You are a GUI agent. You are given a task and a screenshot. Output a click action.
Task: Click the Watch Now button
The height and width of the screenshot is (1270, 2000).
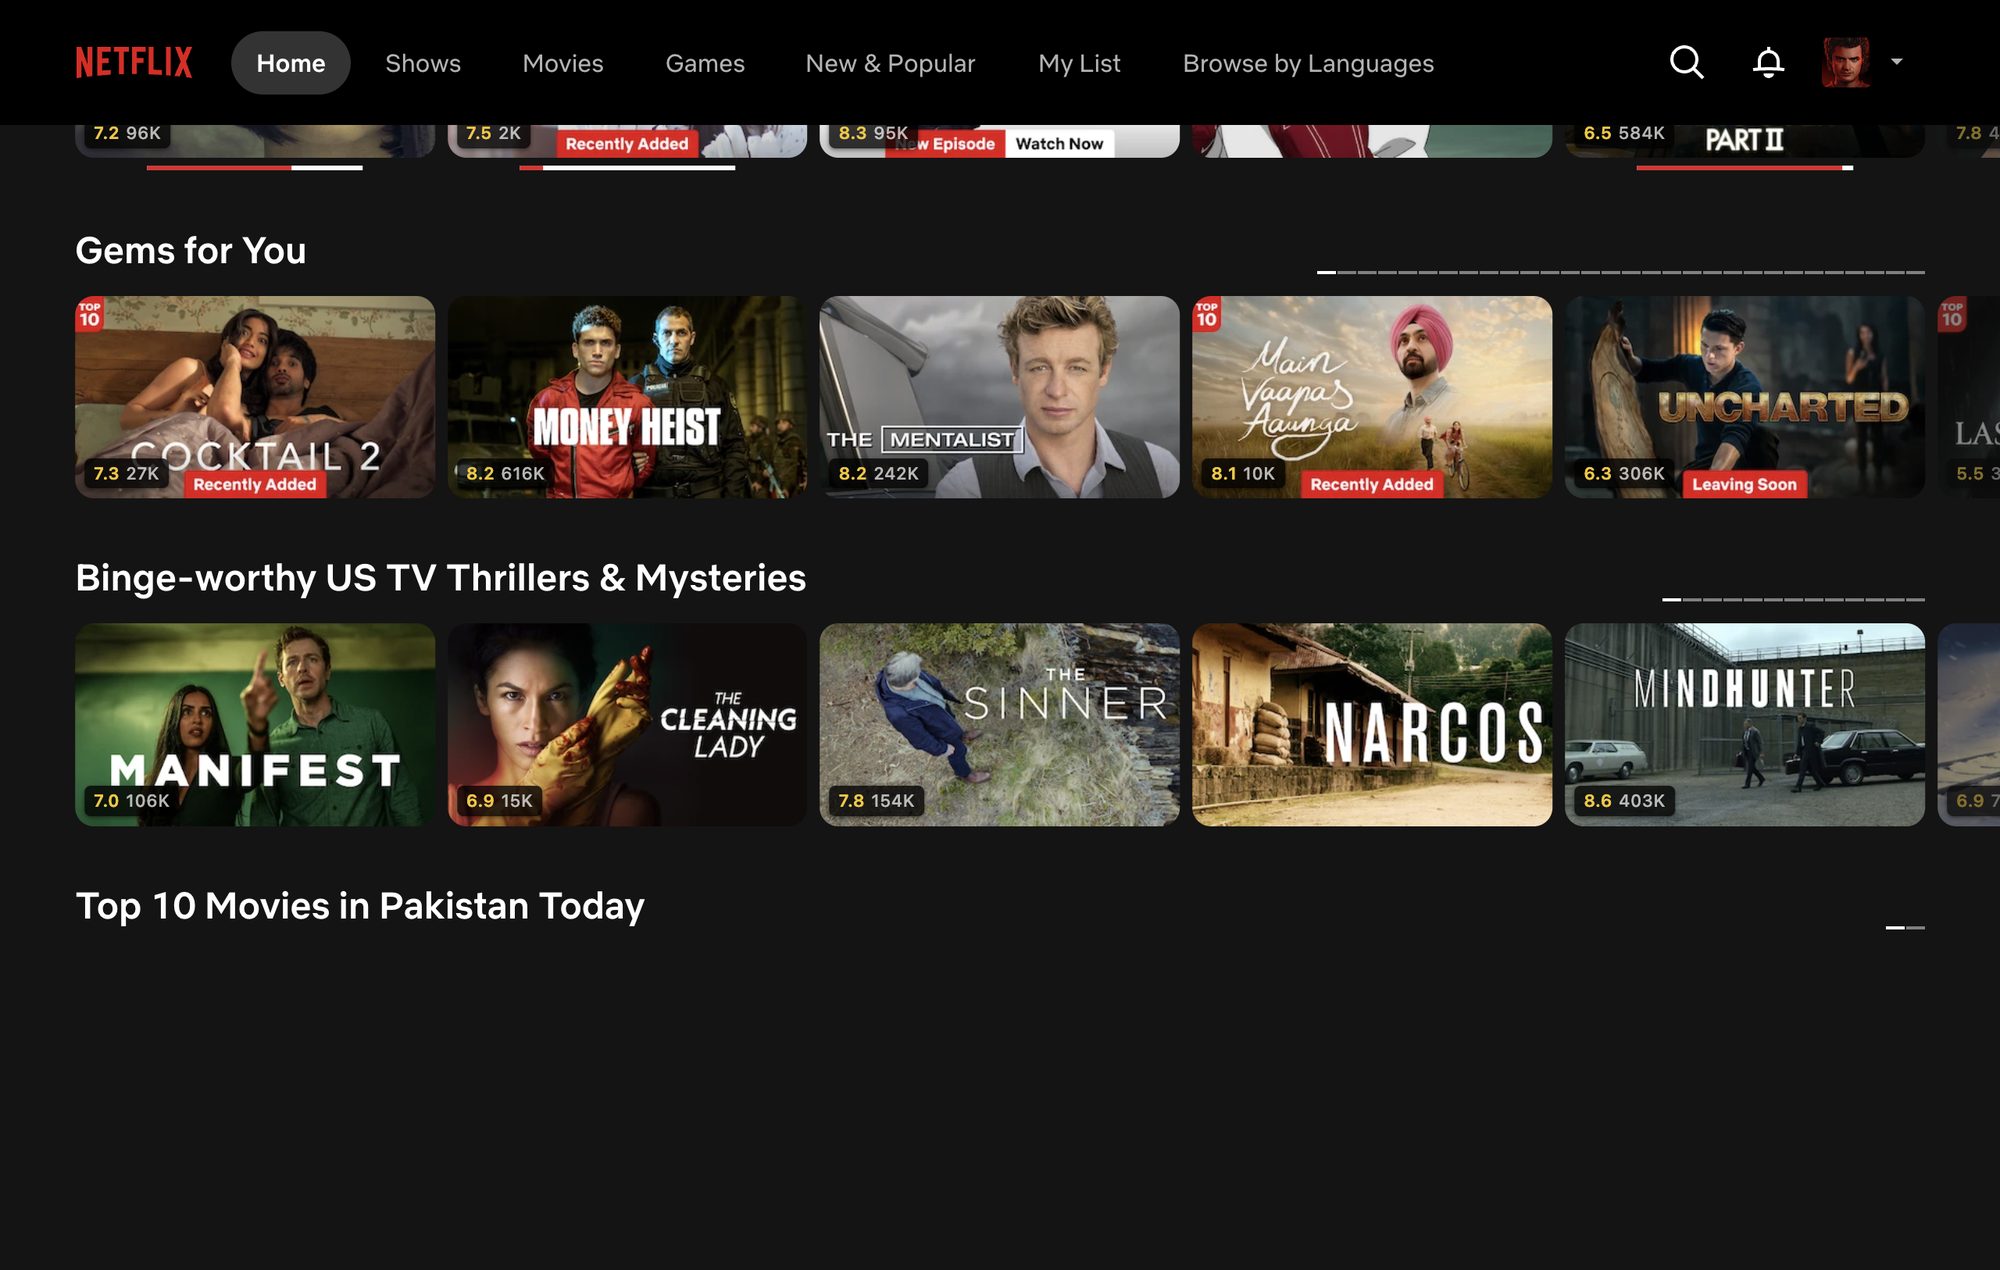point(1059,144)
